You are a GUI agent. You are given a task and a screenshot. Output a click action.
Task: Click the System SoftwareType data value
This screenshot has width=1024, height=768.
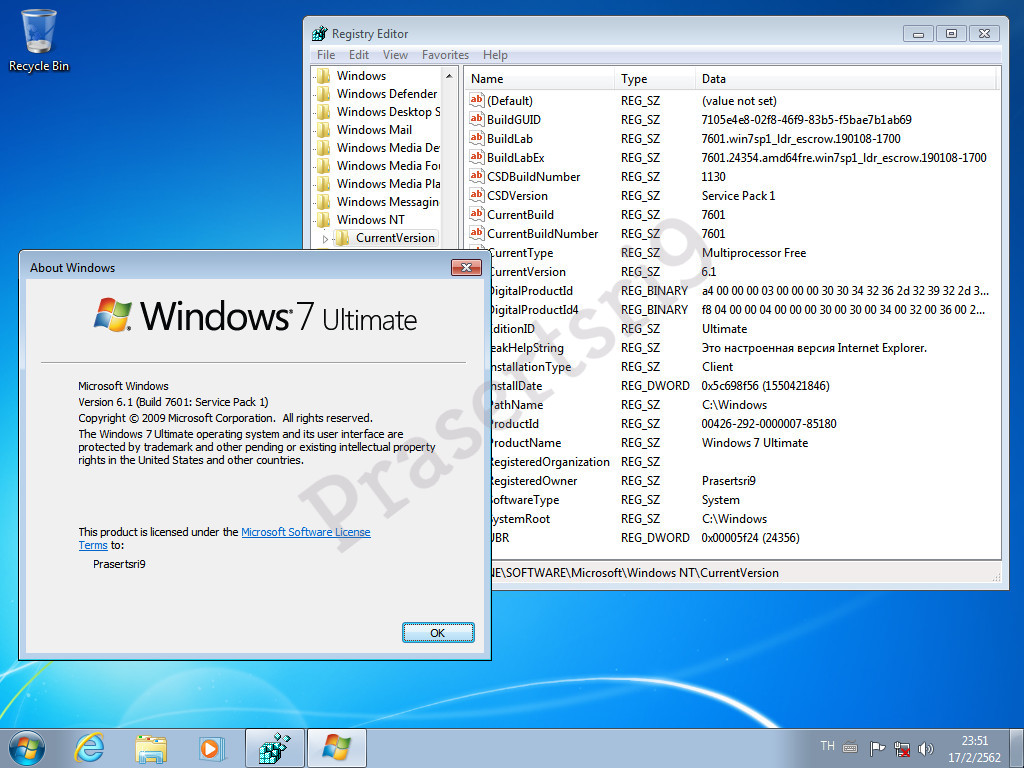tap(720, 500)
